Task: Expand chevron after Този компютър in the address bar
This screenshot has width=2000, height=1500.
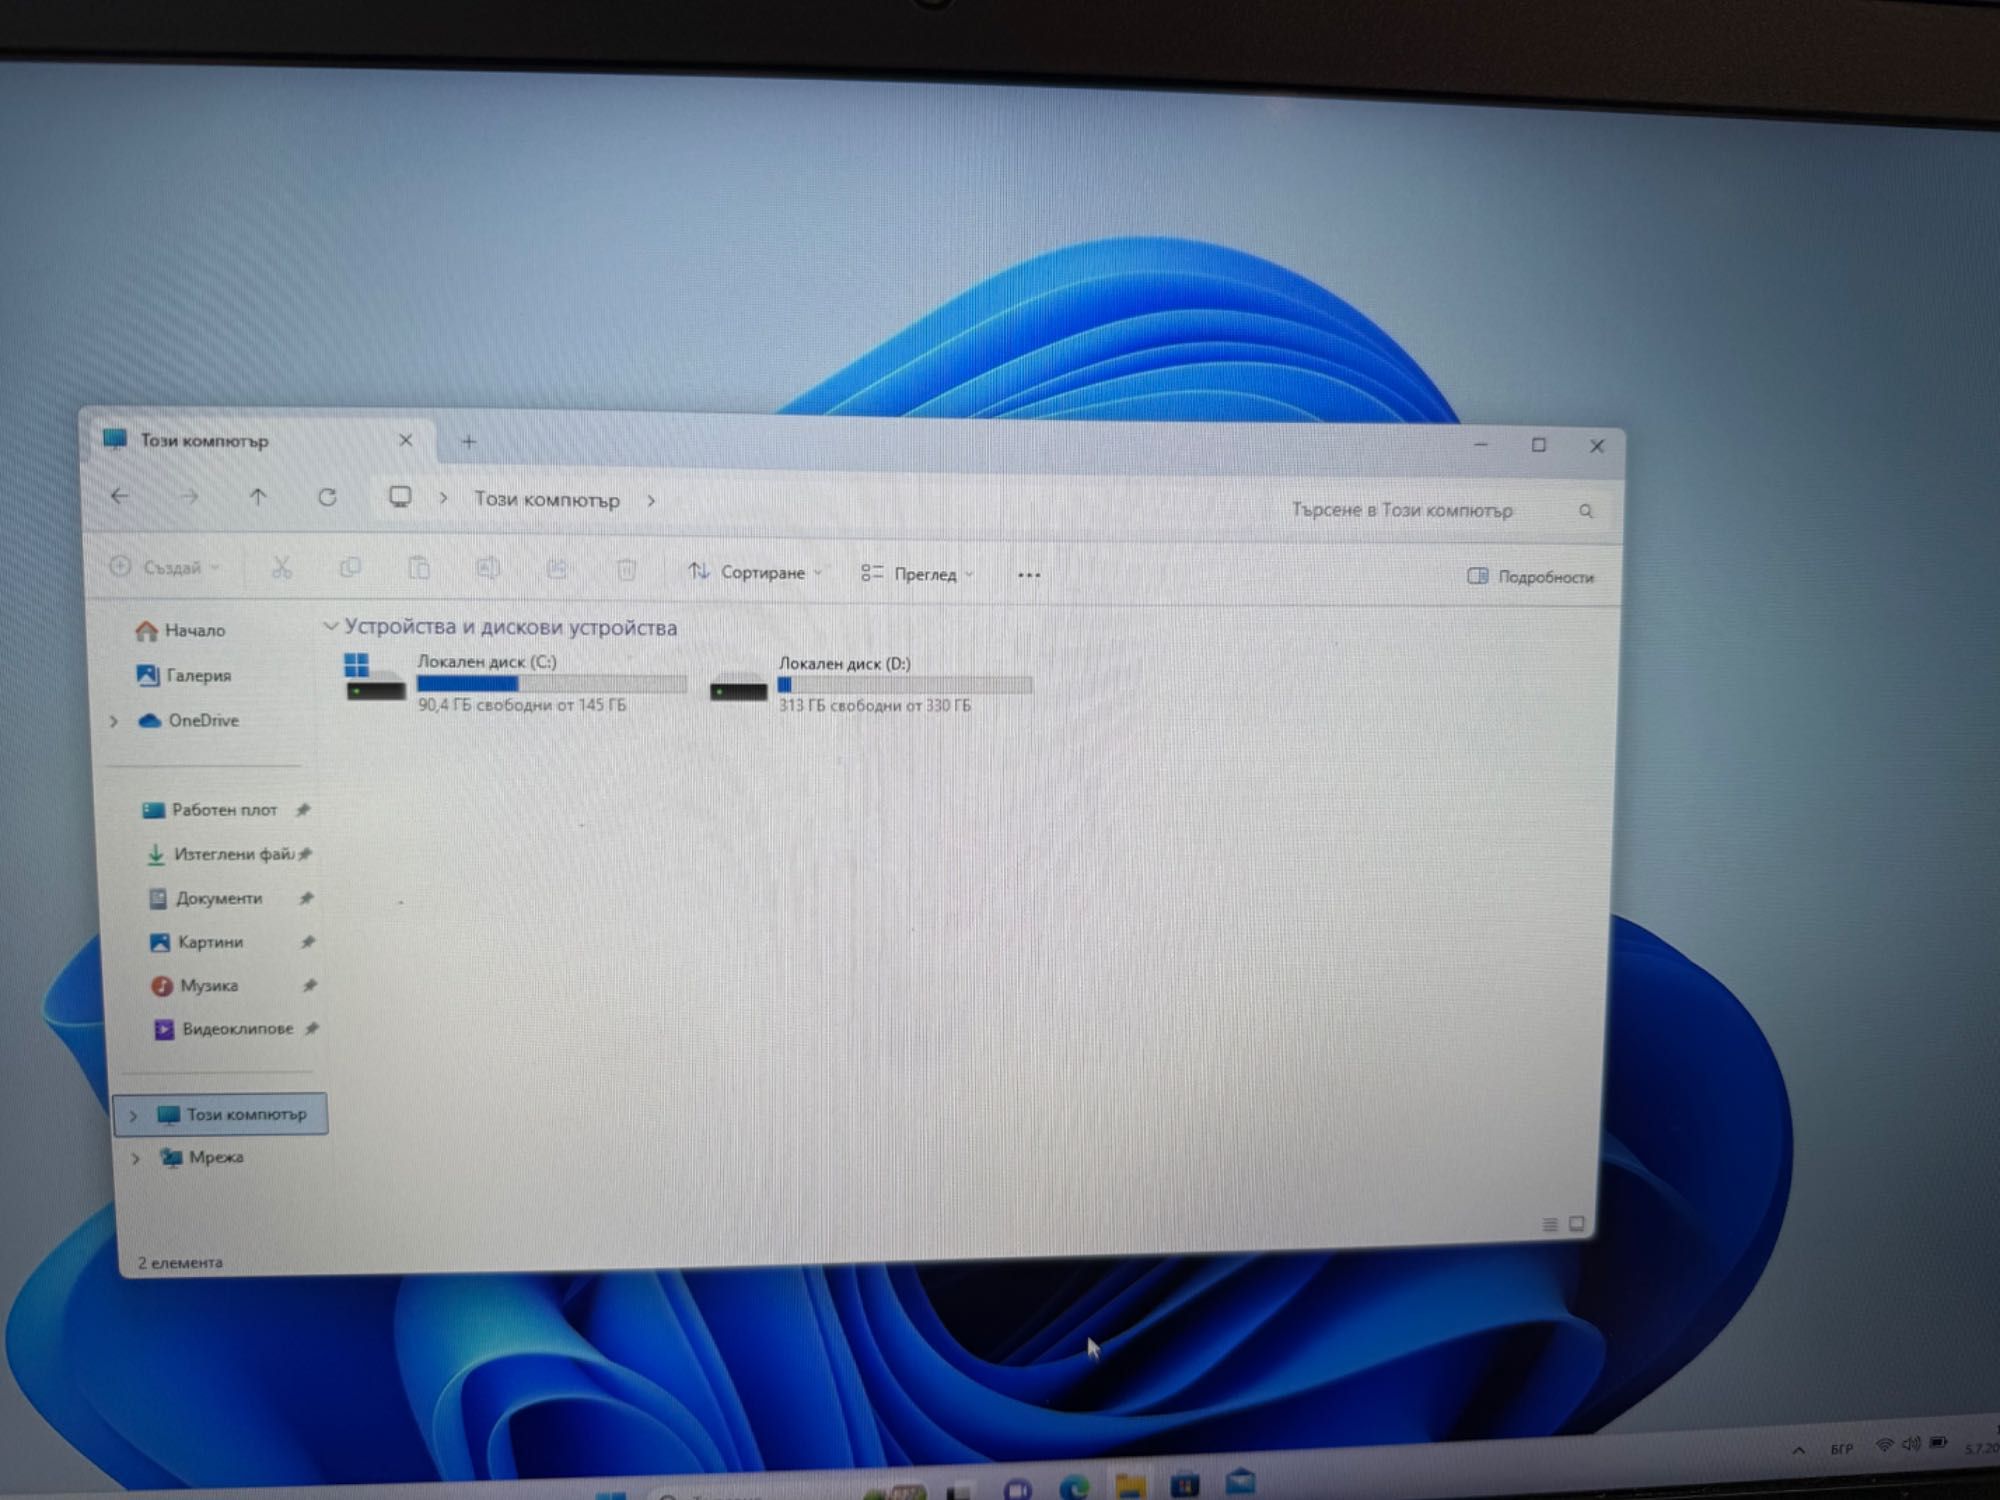Action: pyautogui.click(x=651, y=500)
